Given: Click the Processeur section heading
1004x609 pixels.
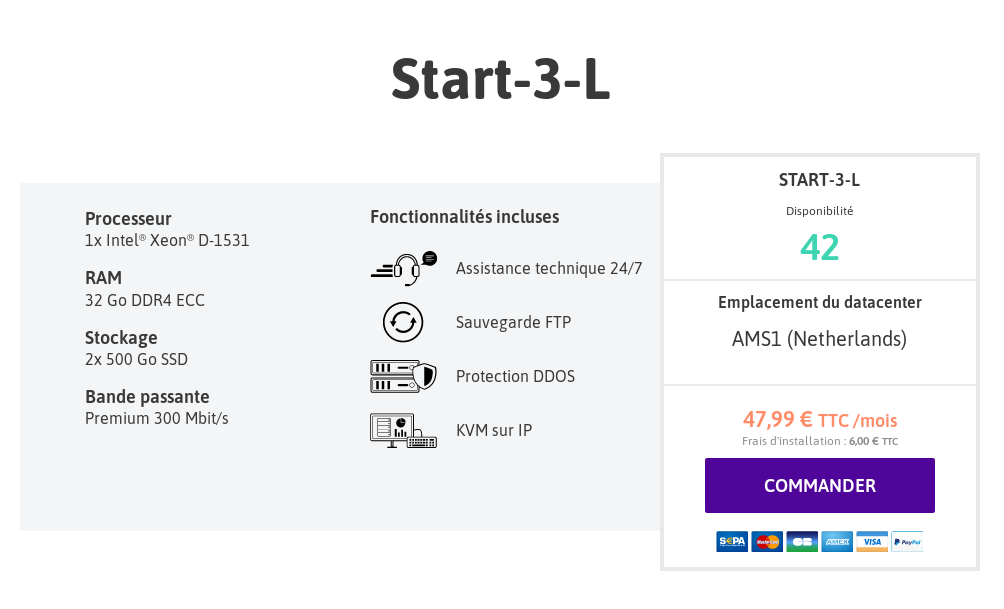Looking at the screenshot, I should pyautogui.click(x=128, y=219).
